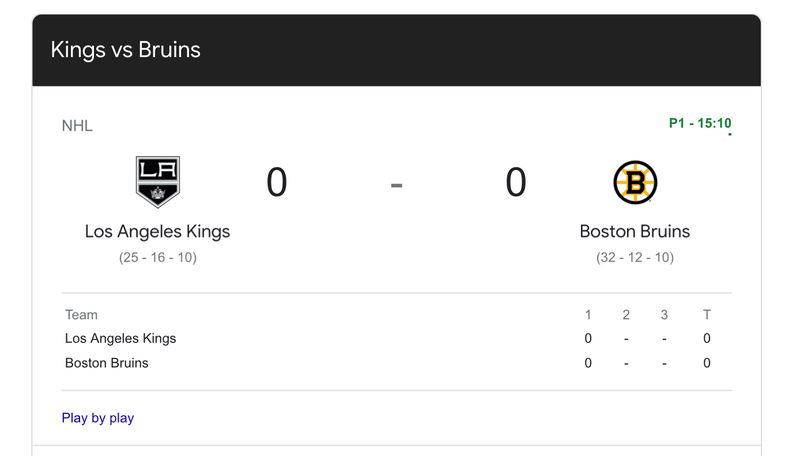Open the Play by play link
Viewport: 800px width, 456px height.
pos(98,418)
